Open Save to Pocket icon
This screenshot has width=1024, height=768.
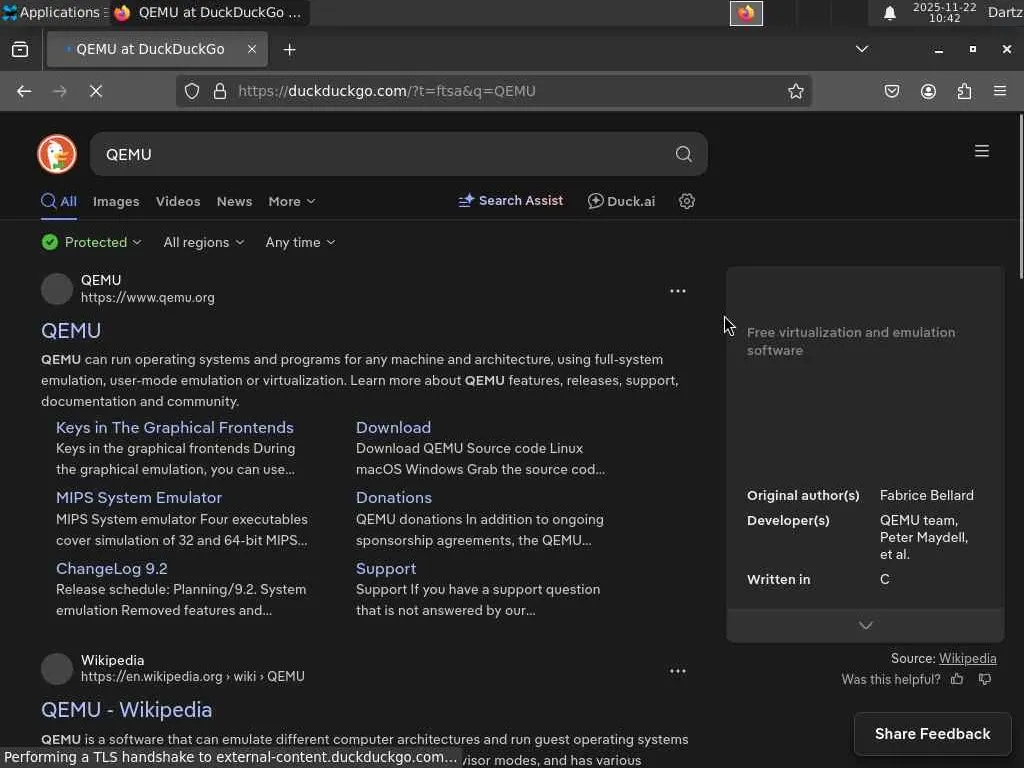891,91
